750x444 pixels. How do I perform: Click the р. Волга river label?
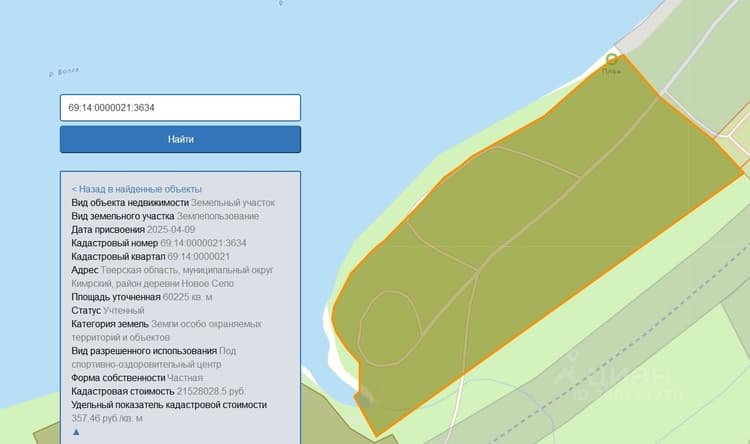64,72
